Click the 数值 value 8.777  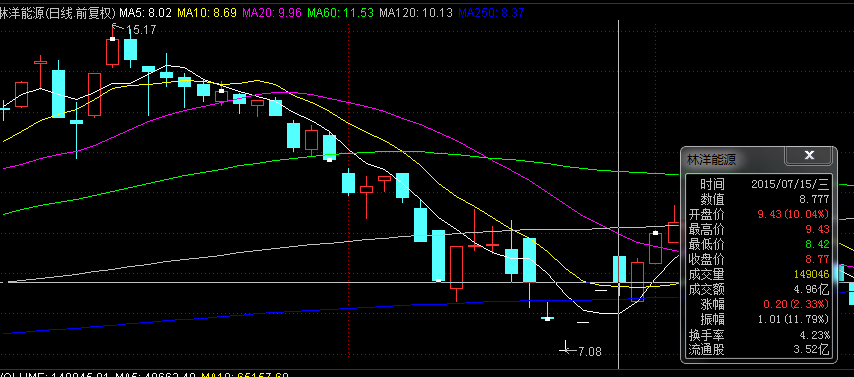814,199
